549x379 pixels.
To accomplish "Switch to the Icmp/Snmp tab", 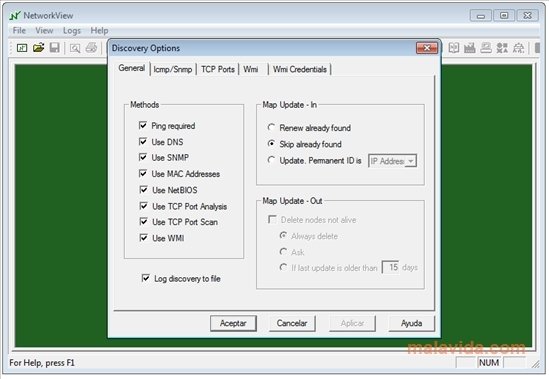I will coord(173,69).
